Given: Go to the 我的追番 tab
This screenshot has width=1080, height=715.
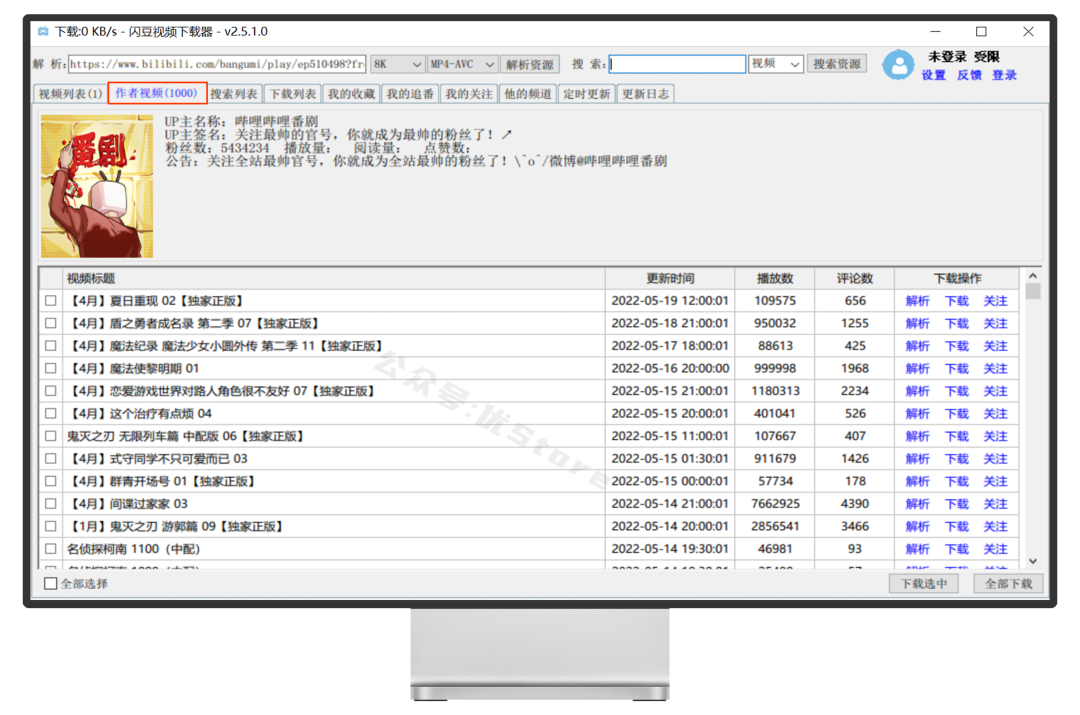Looking at the screenshot, I should point(410,94).
